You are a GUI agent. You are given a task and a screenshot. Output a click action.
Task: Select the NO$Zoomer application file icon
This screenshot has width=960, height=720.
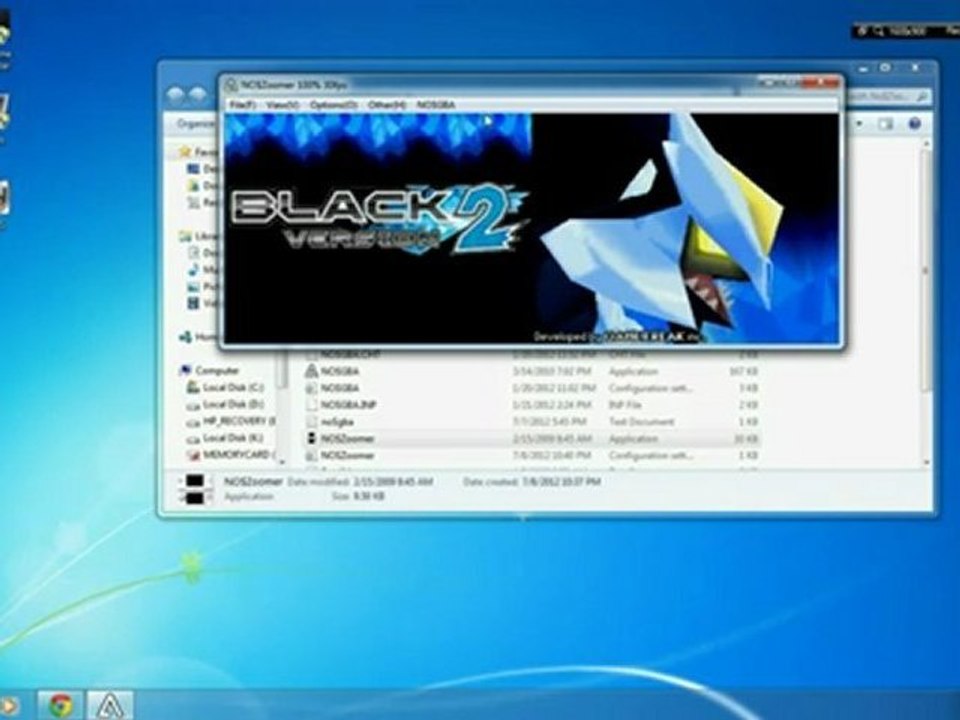coord(312,438)
